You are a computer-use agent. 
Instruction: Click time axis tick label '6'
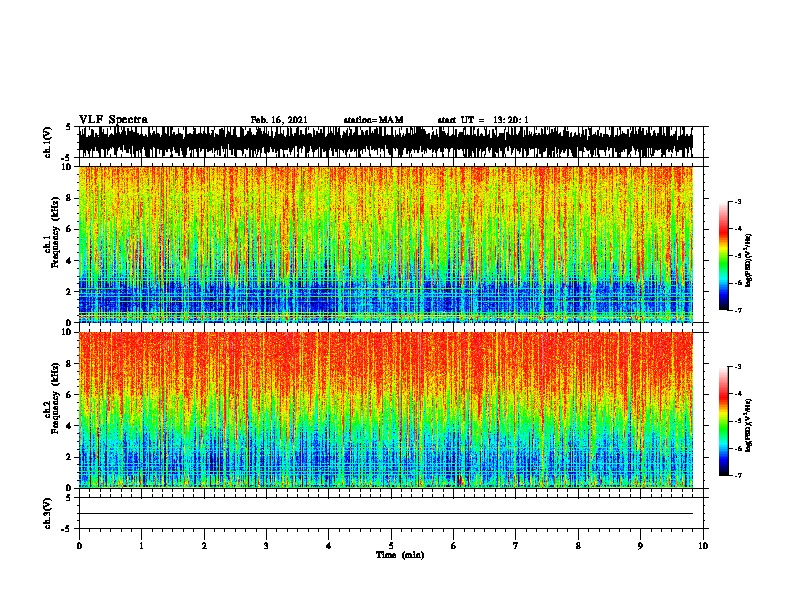pyautogui.click(x=454, y=545)
